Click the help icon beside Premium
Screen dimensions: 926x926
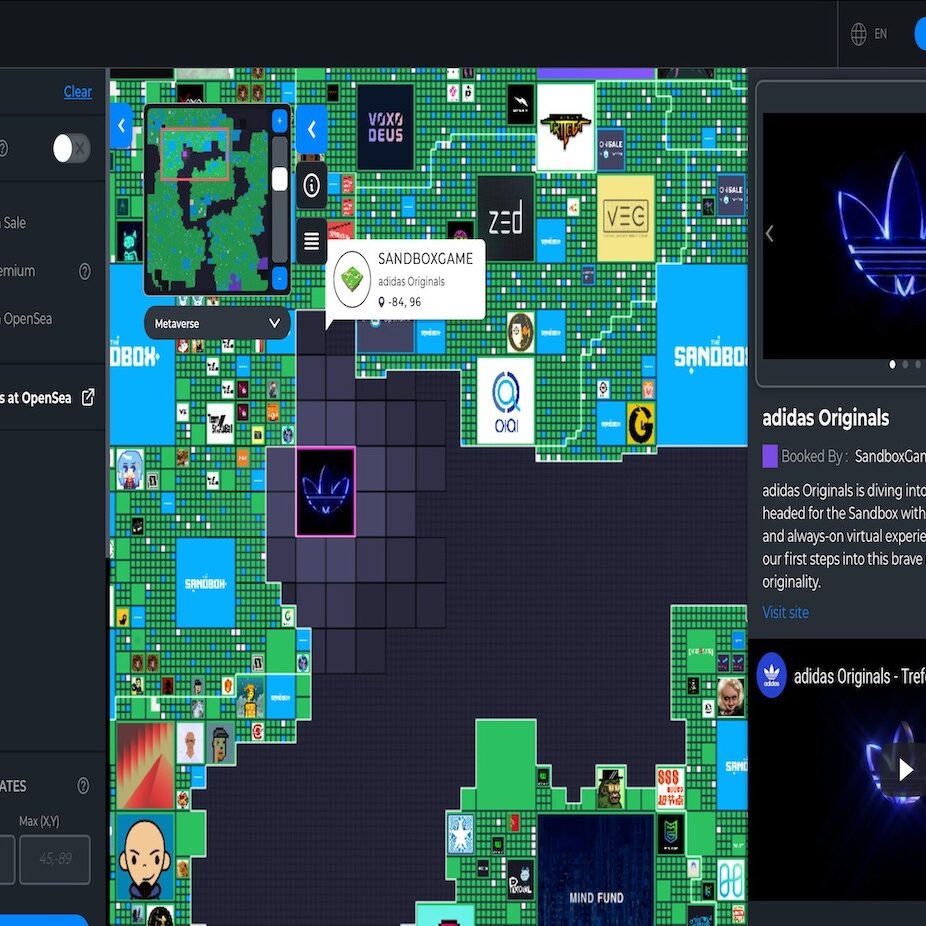(x=85, y=271)
